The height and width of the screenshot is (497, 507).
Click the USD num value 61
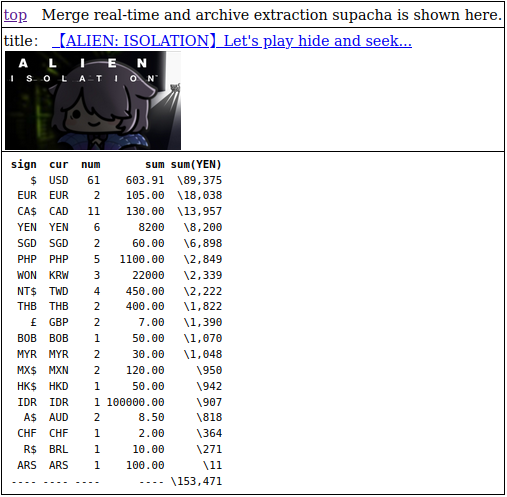[94, 180]
